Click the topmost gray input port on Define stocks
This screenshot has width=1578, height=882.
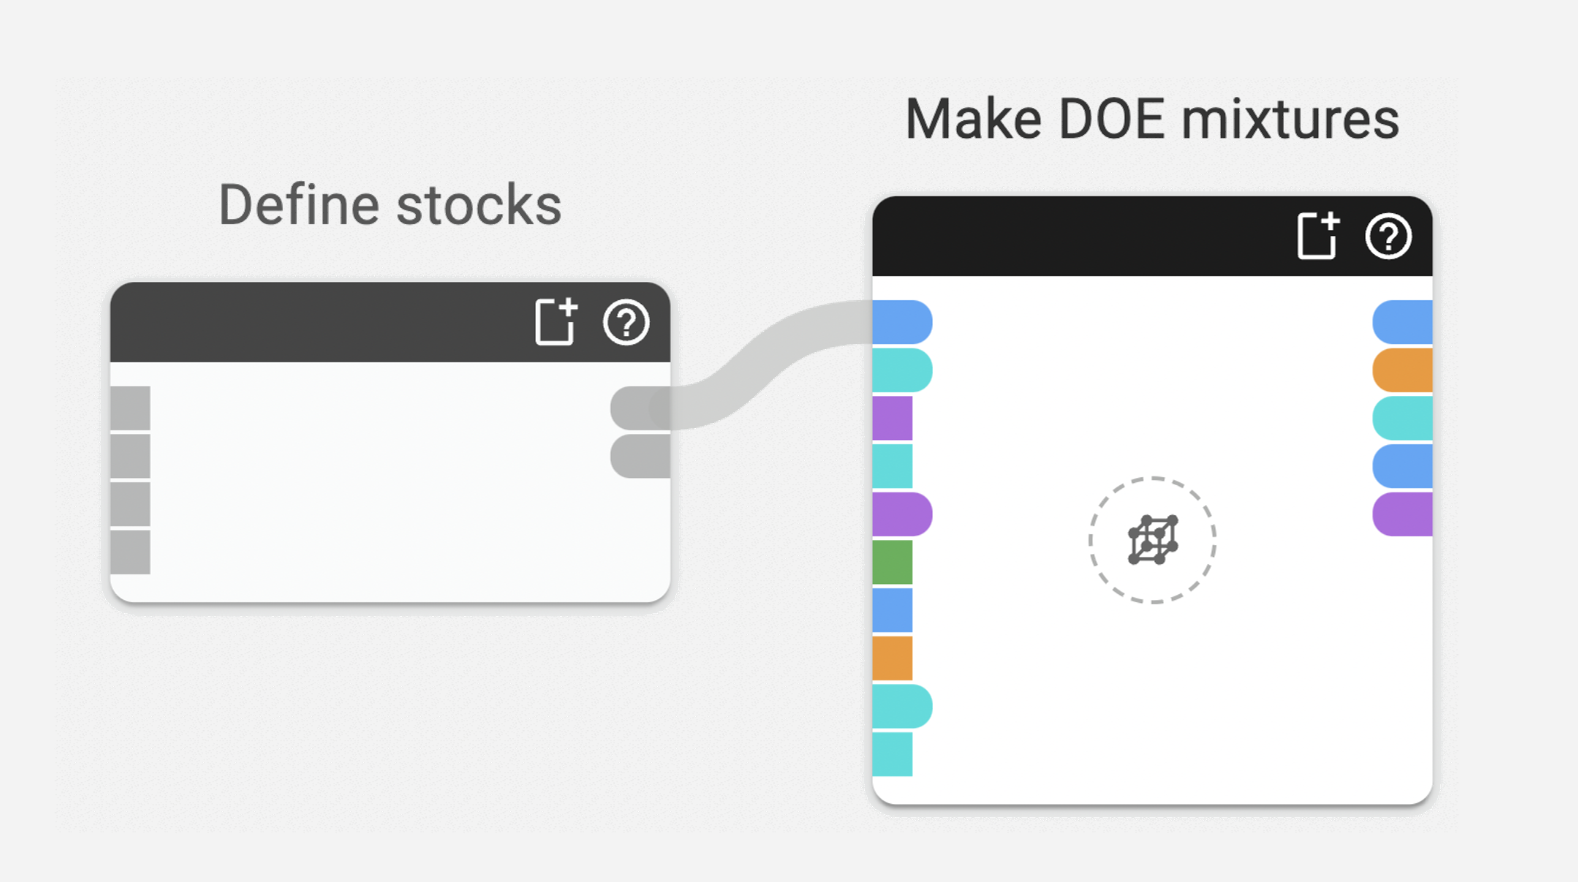[x=131, y=408]
